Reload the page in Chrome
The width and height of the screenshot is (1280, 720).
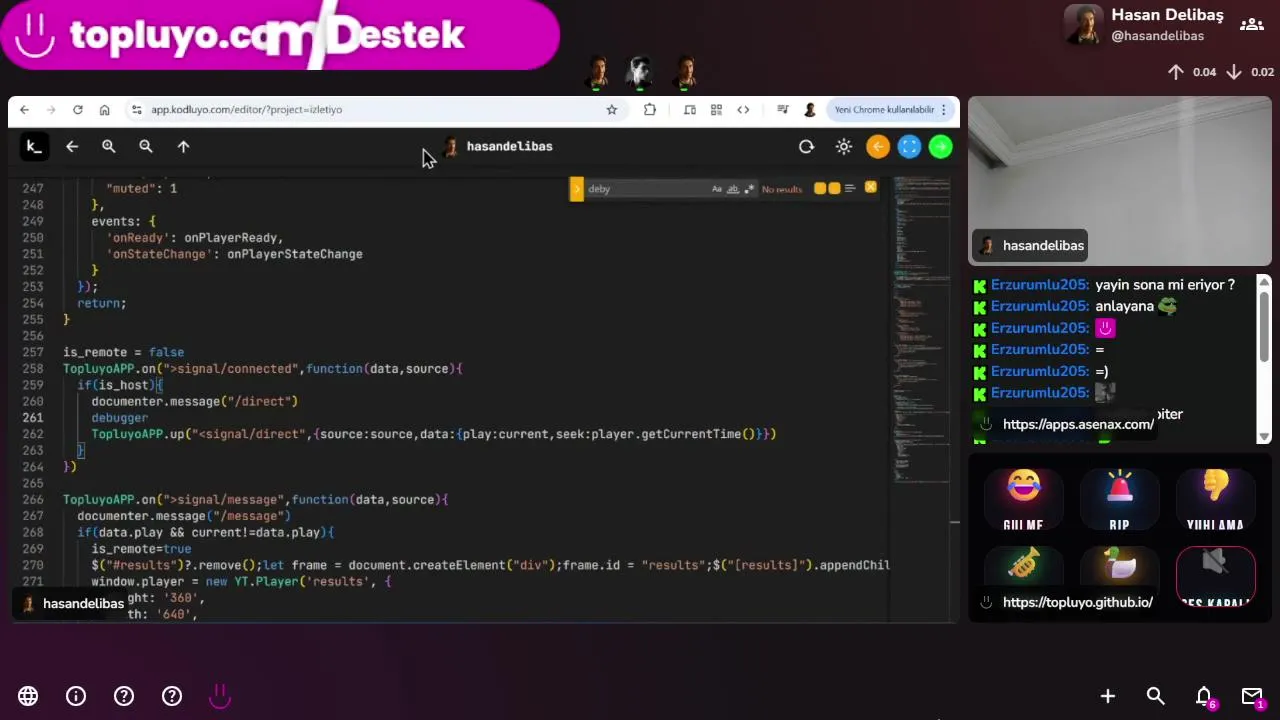[x=77, y=110]
